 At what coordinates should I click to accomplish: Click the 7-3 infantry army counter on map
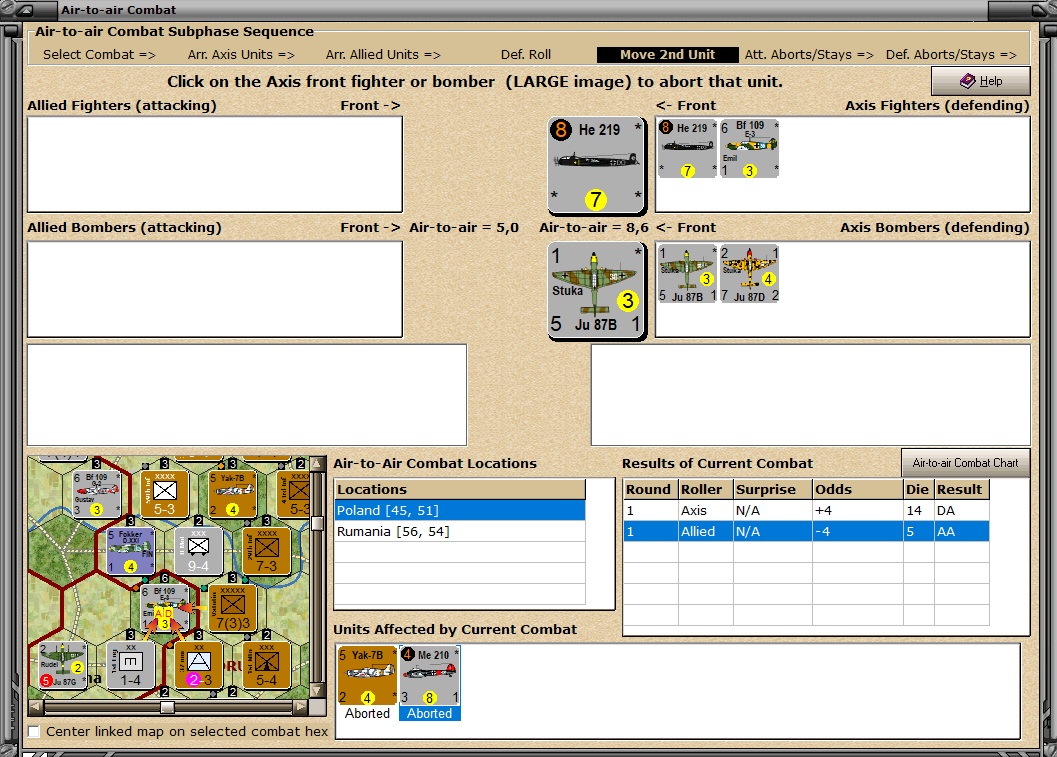(x=266, y=551)
